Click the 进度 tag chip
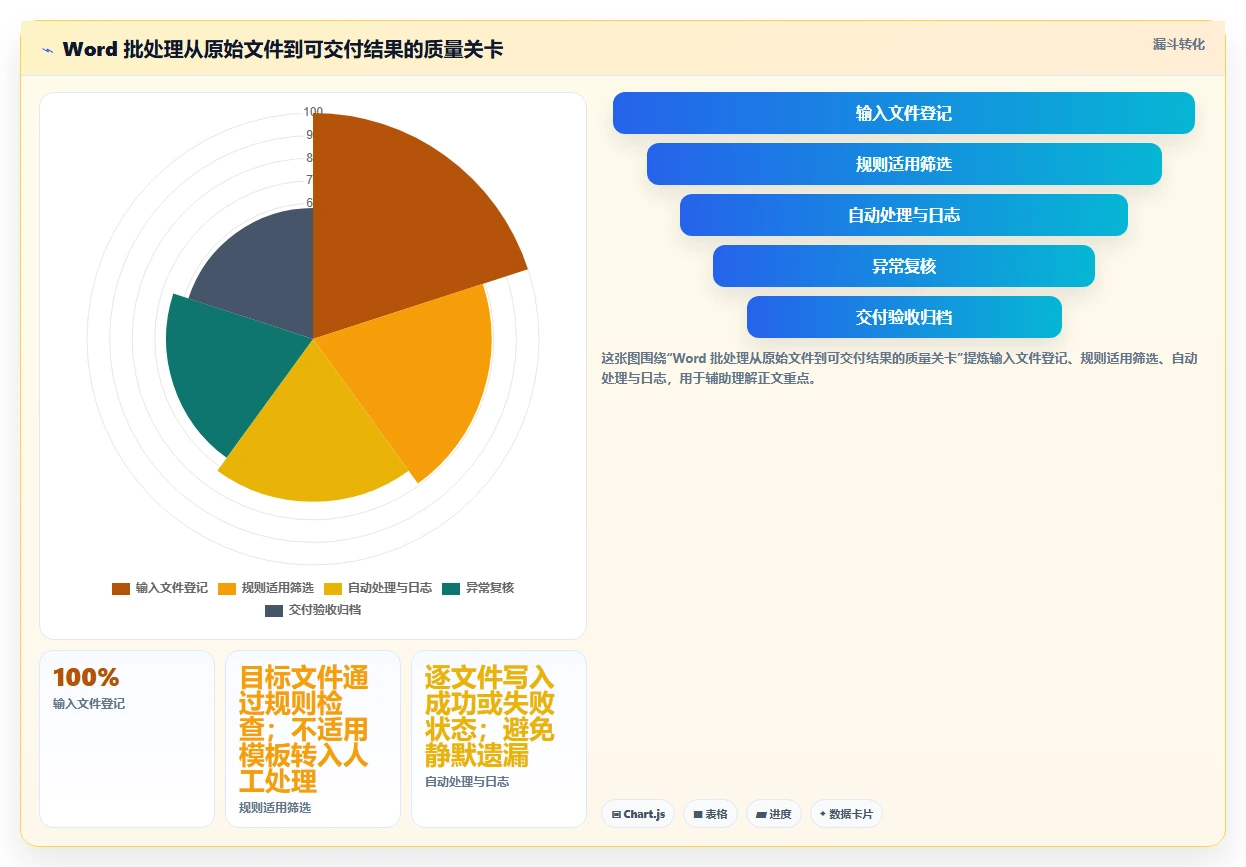 pos(774,814)
